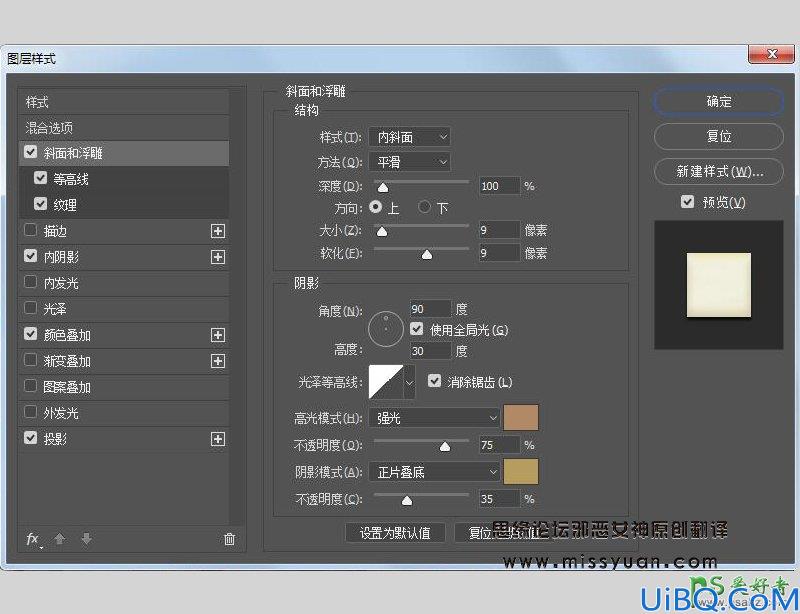Open the 光泽等高线 picker arrow
Screen dimensions: 800x614
409,382
